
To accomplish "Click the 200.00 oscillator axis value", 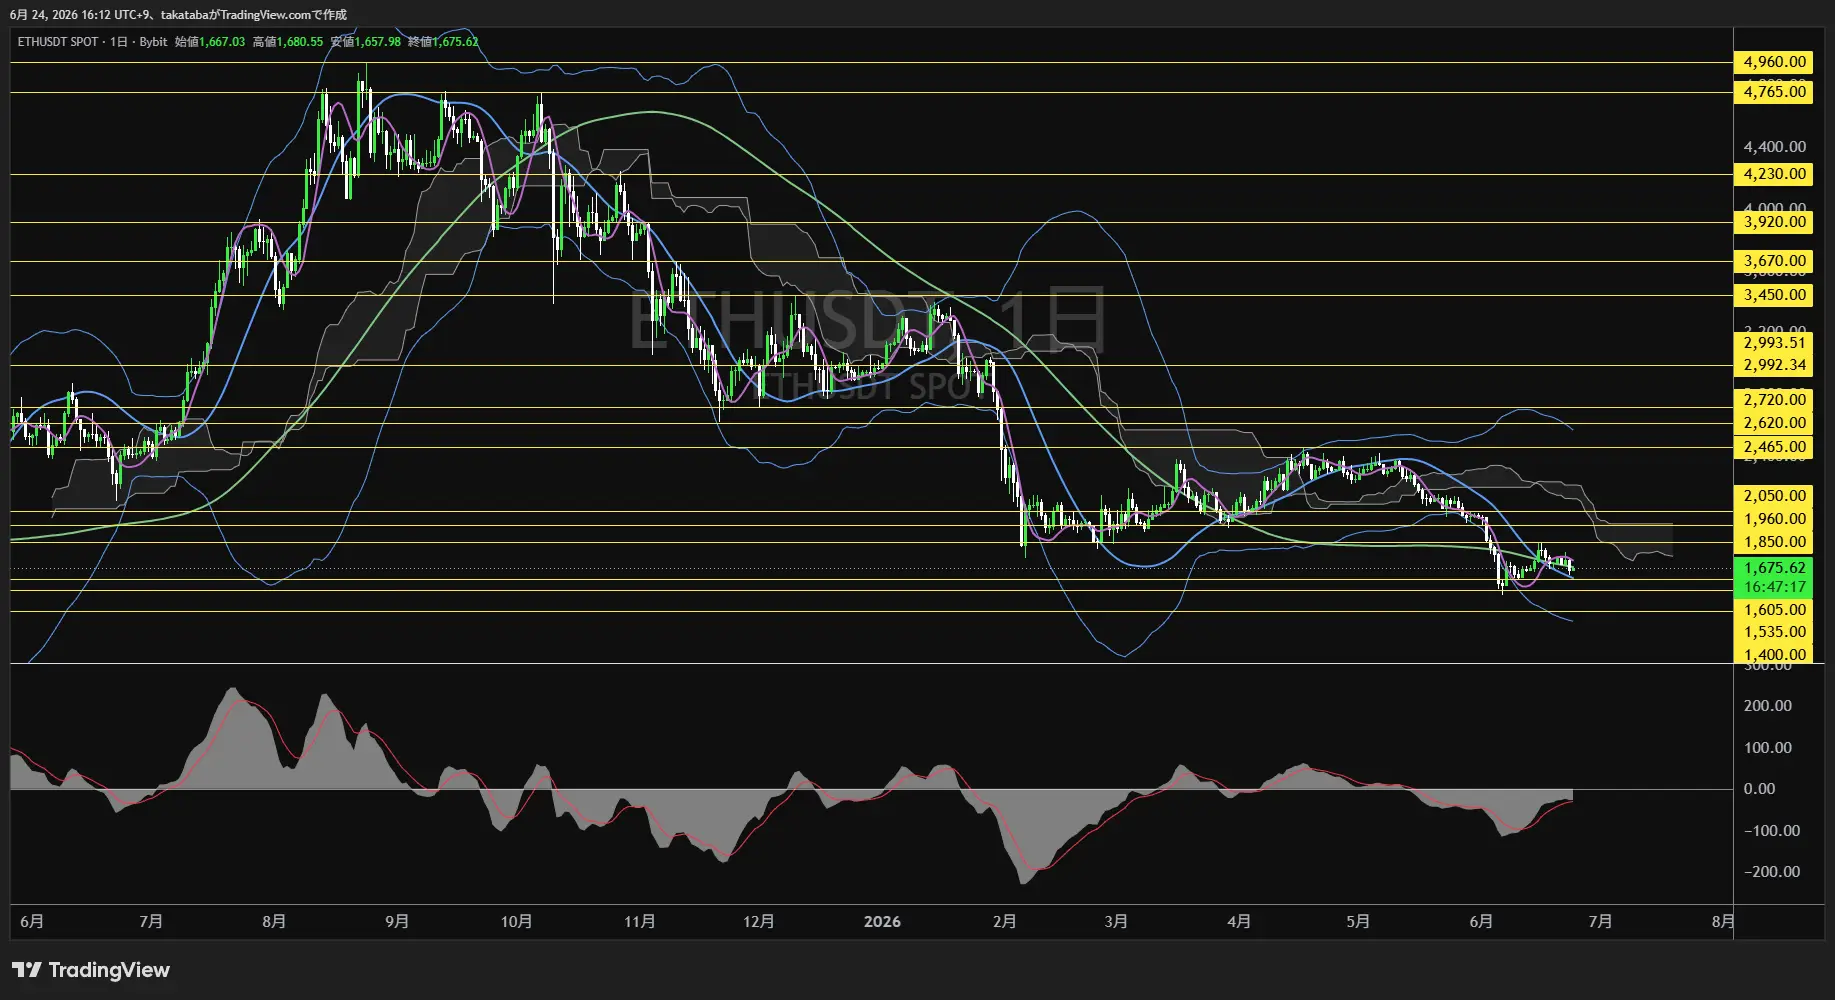I will [1767, 706].
